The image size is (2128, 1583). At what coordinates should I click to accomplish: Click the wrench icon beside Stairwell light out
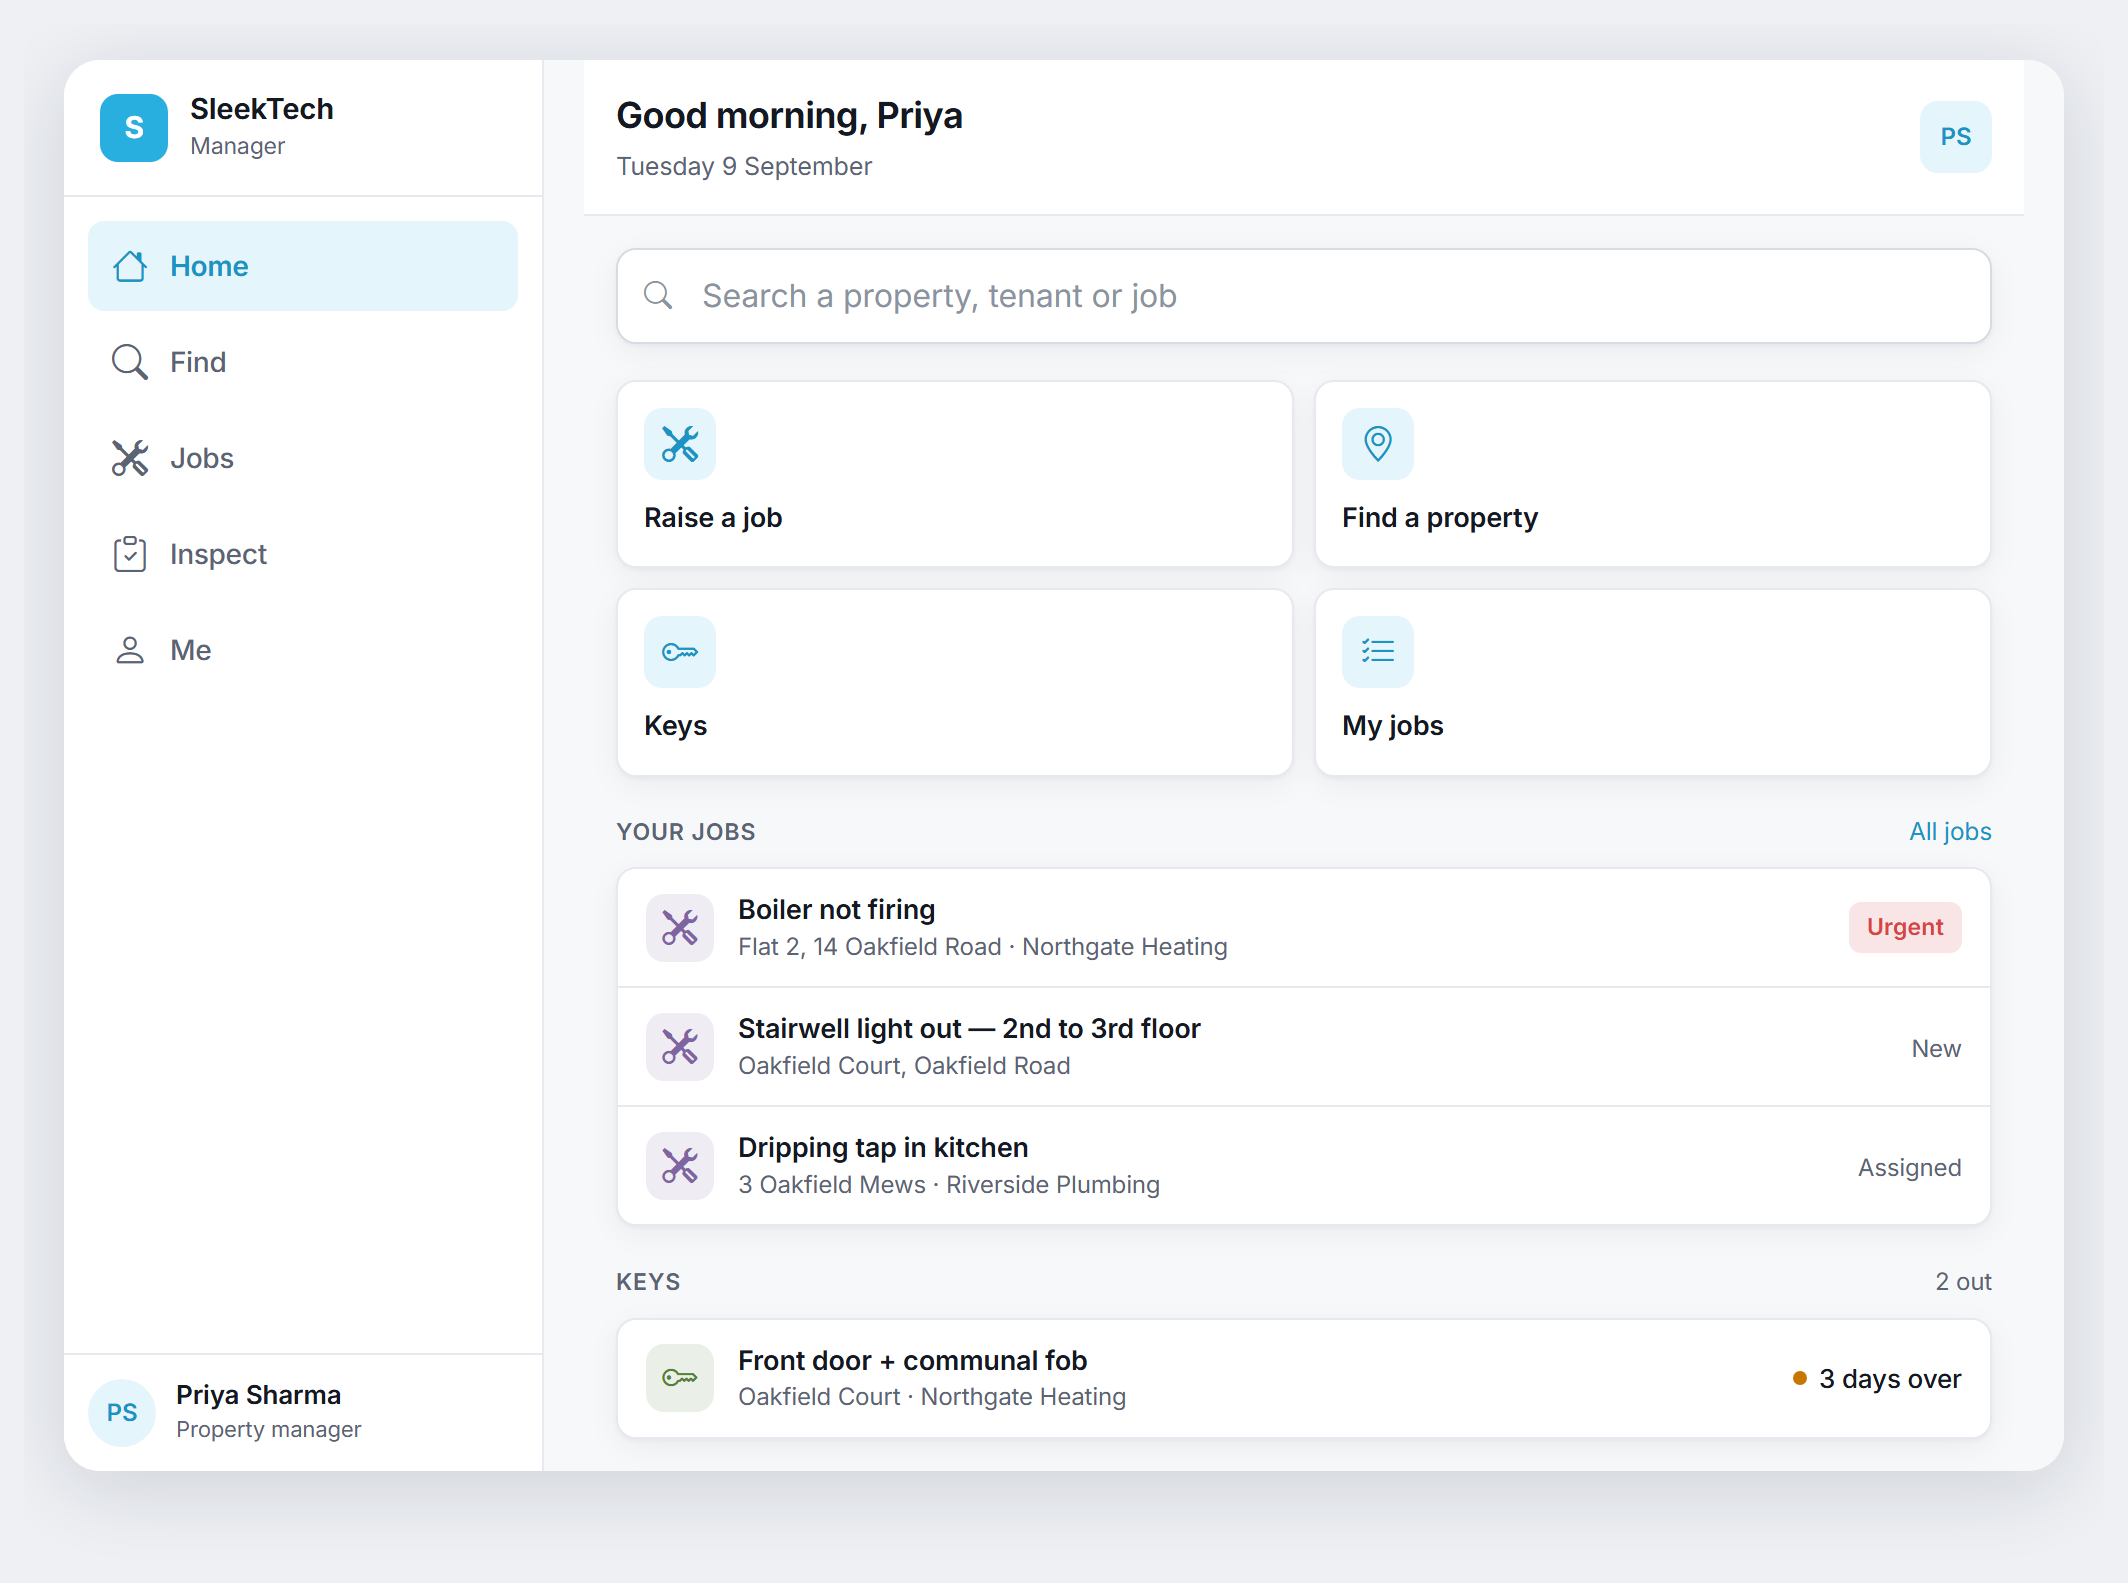pos(680,1047)
